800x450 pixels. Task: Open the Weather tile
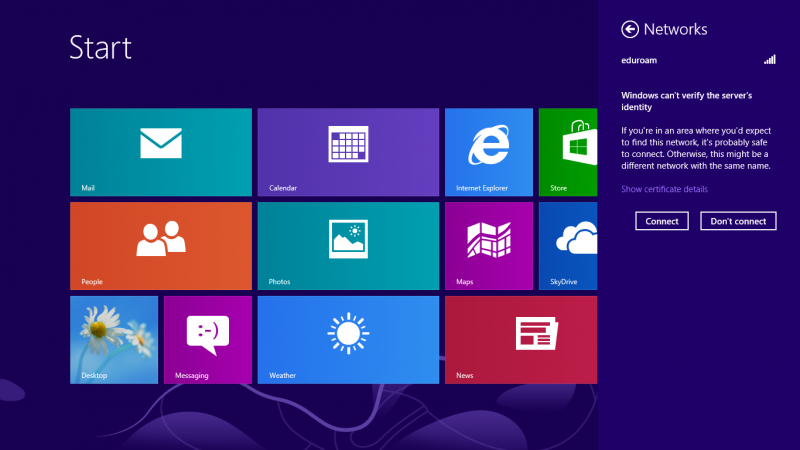tap(348, 339)
